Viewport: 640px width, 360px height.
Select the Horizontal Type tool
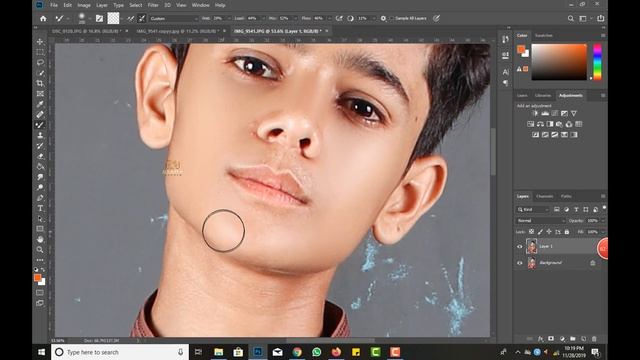point(40,208)
